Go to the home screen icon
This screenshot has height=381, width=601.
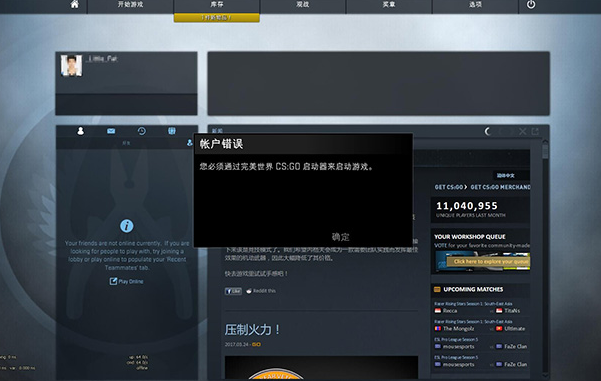(x=75, y=4)
